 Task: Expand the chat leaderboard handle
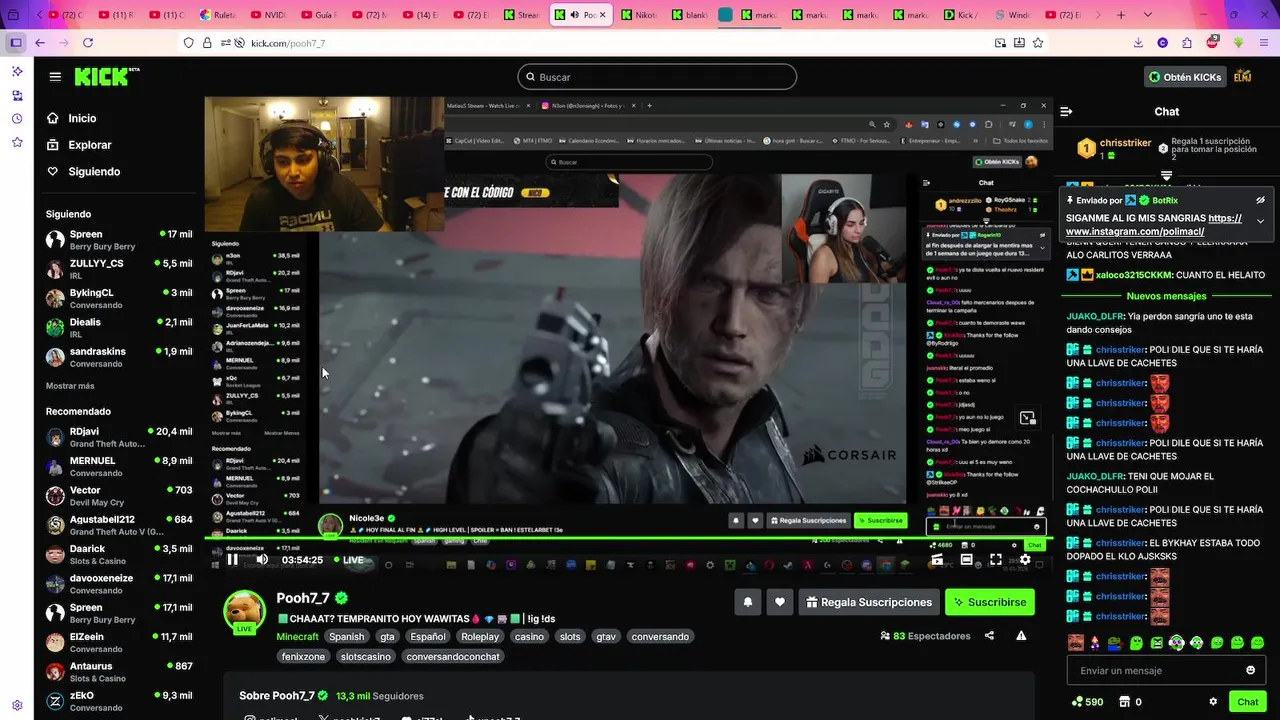(x=1166, y=175)
